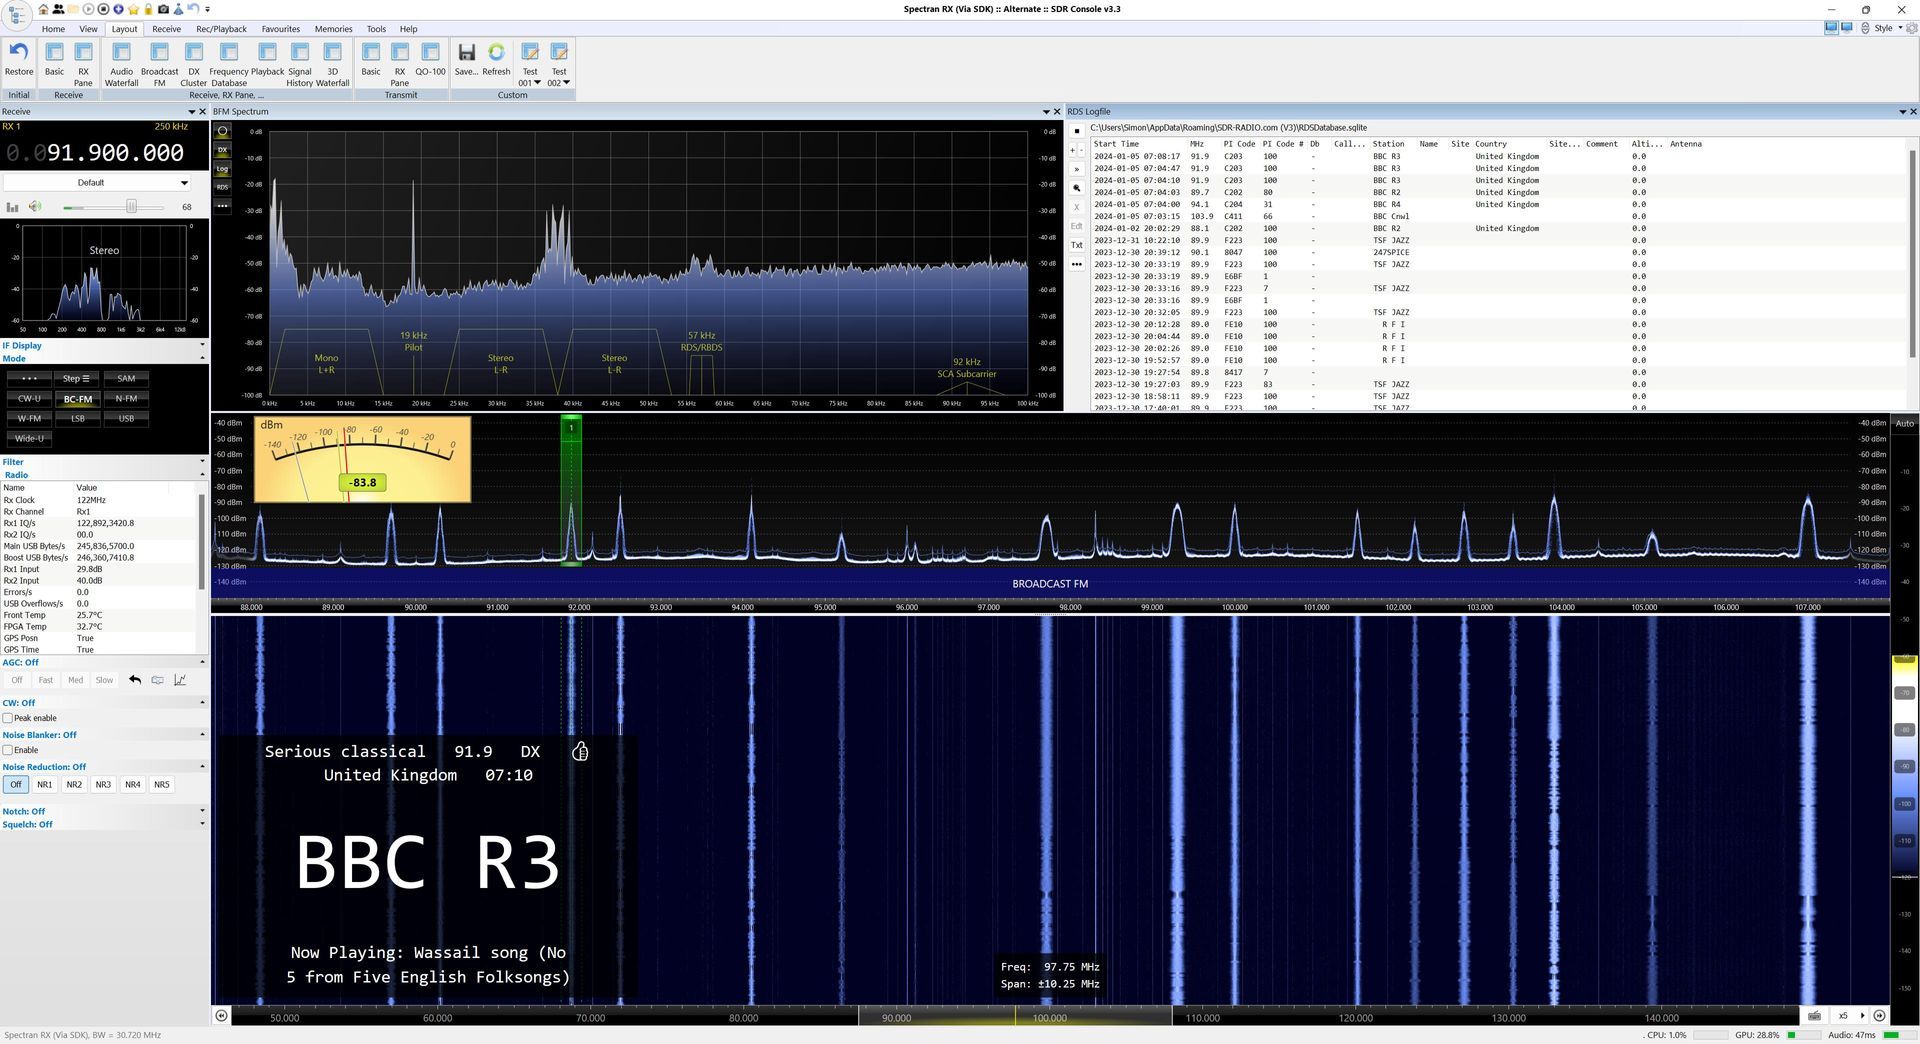
Task: Show the Frequency Database pane
Action: [x=228, y=58]
